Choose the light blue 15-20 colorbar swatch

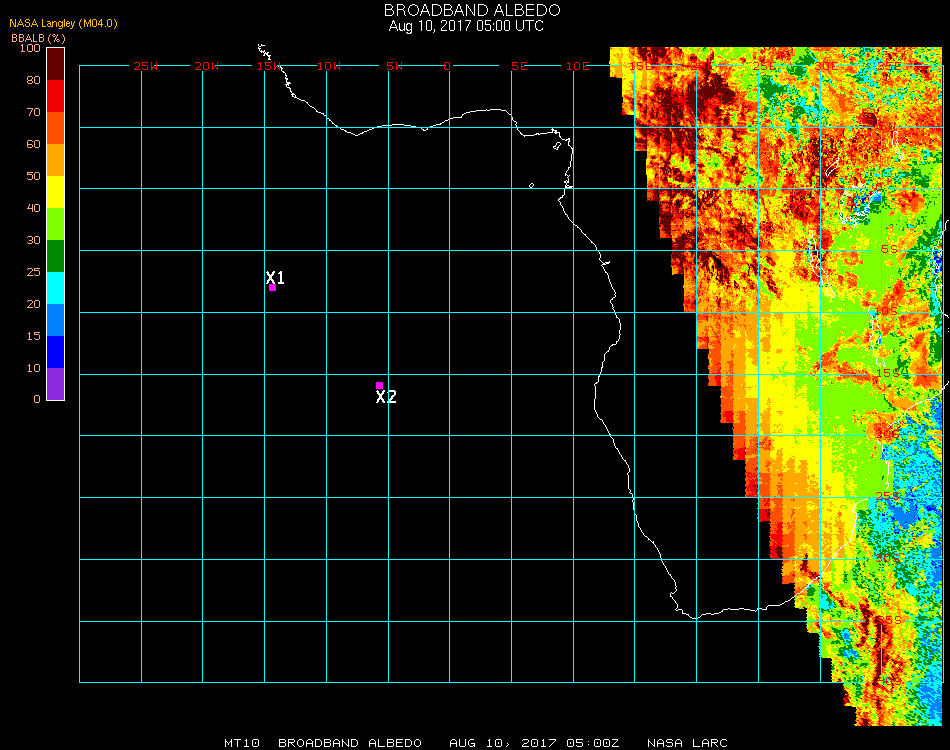pyautogui.click(x=55, y=320)
